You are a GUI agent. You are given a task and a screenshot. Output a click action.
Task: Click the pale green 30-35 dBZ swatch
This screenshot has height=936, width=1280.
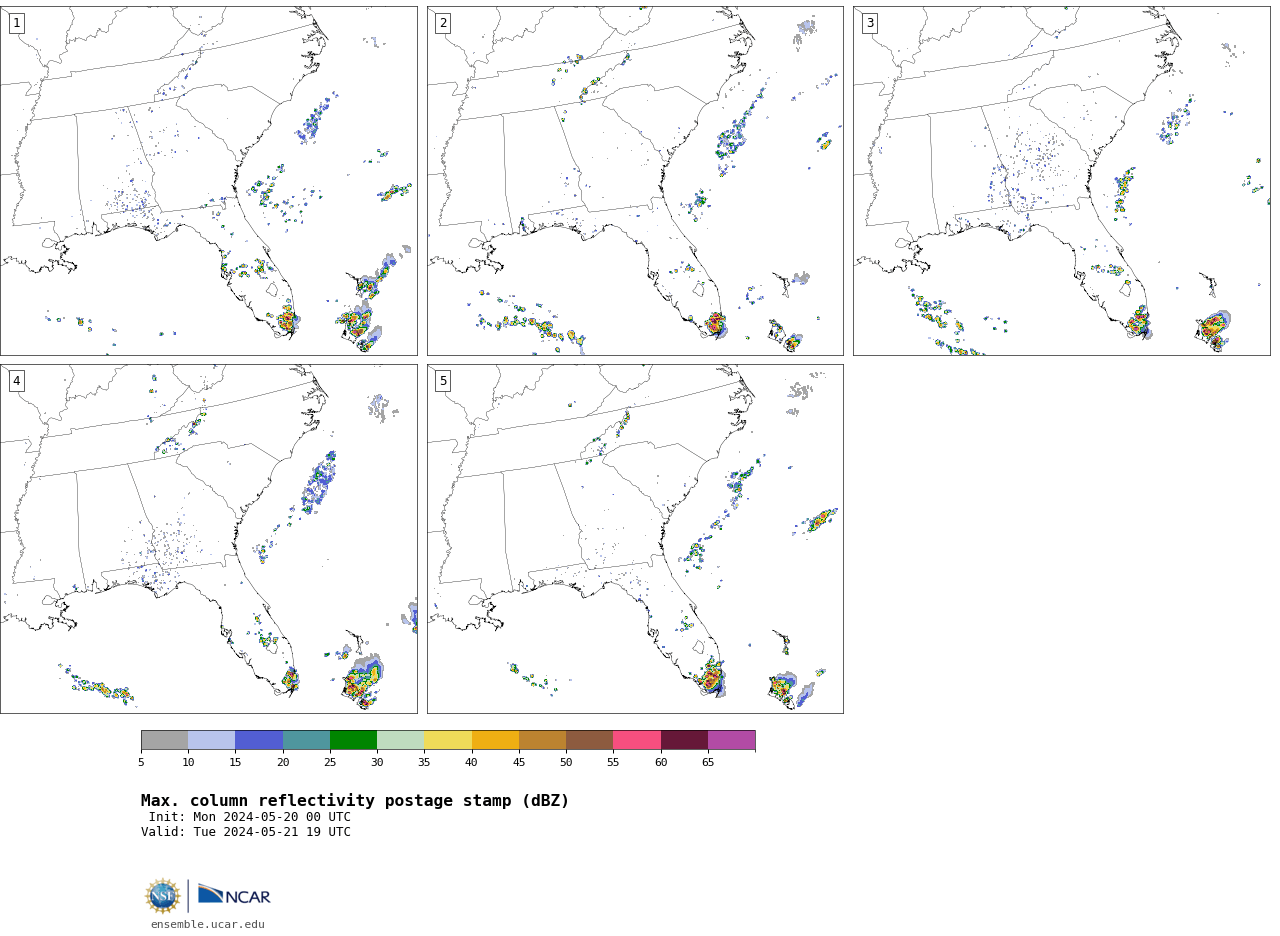tap(400, 740)
